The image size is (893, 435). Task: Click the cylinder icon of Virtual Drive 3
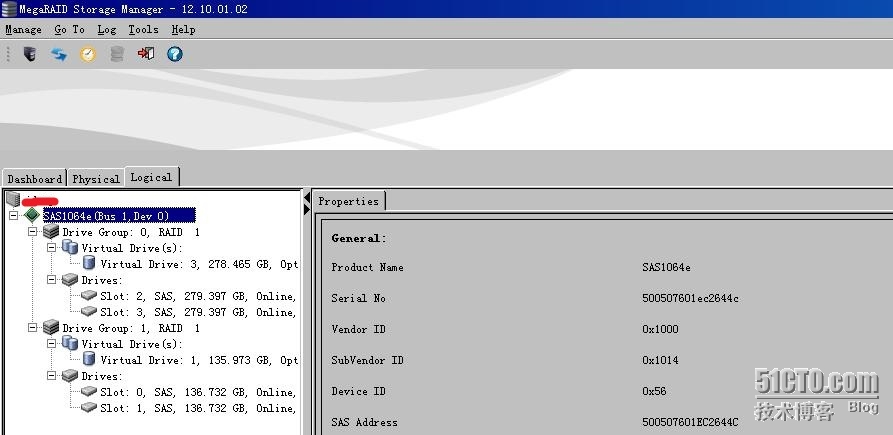[89, 262]
